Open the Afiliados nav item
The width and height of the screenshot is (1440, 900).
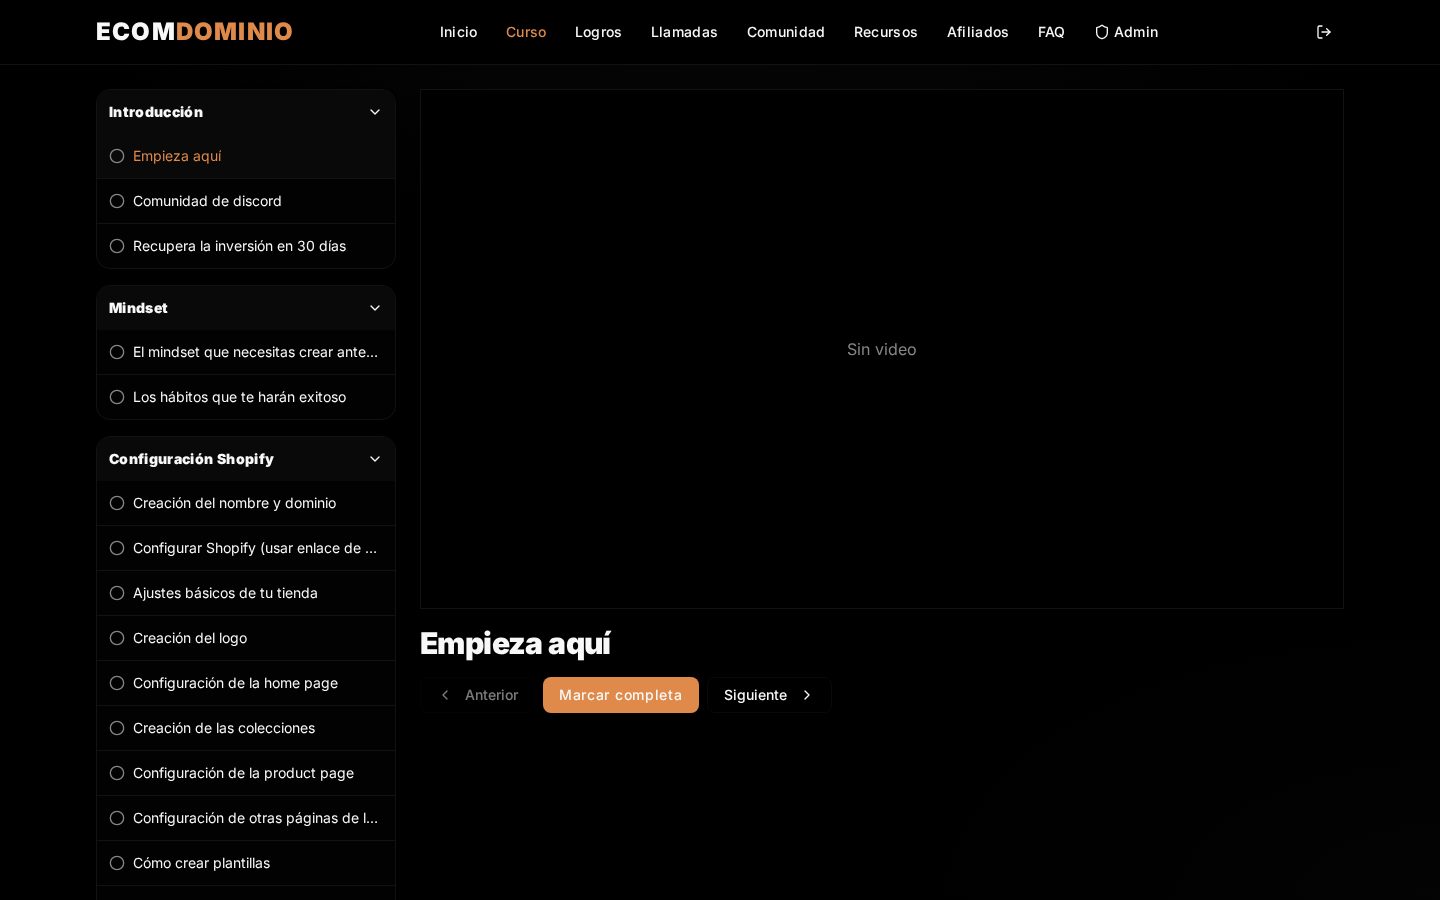pyautogui.click(x=978, y=32)
